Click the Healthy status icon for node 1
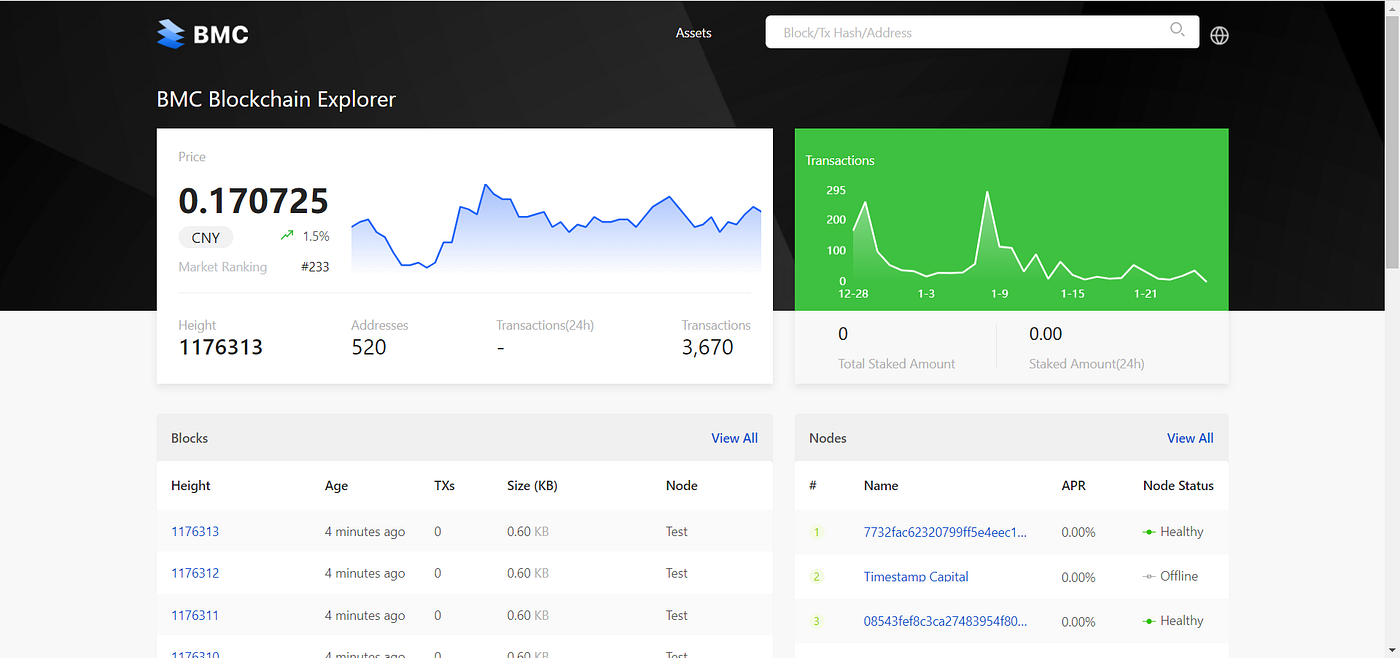Screen dimensions: 1400x658 (x=1149, y=532)
